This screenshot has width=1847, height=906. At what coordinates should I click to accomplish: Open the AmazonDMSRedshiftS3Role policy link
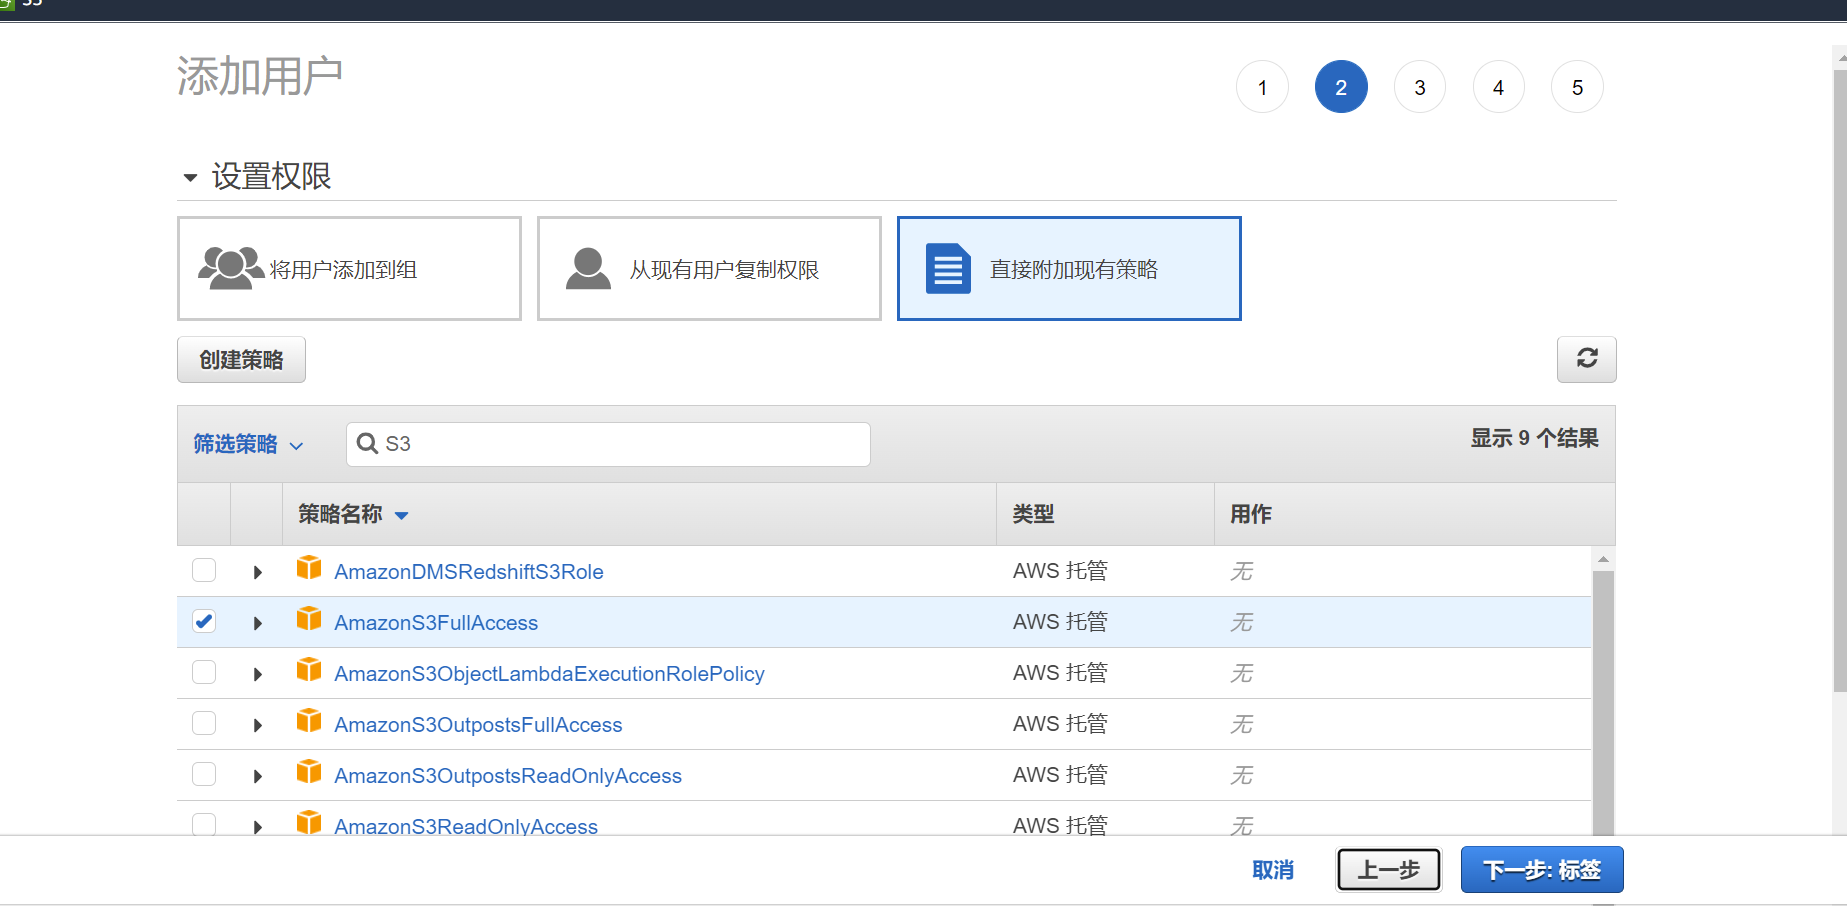click(x=469, y=572)
